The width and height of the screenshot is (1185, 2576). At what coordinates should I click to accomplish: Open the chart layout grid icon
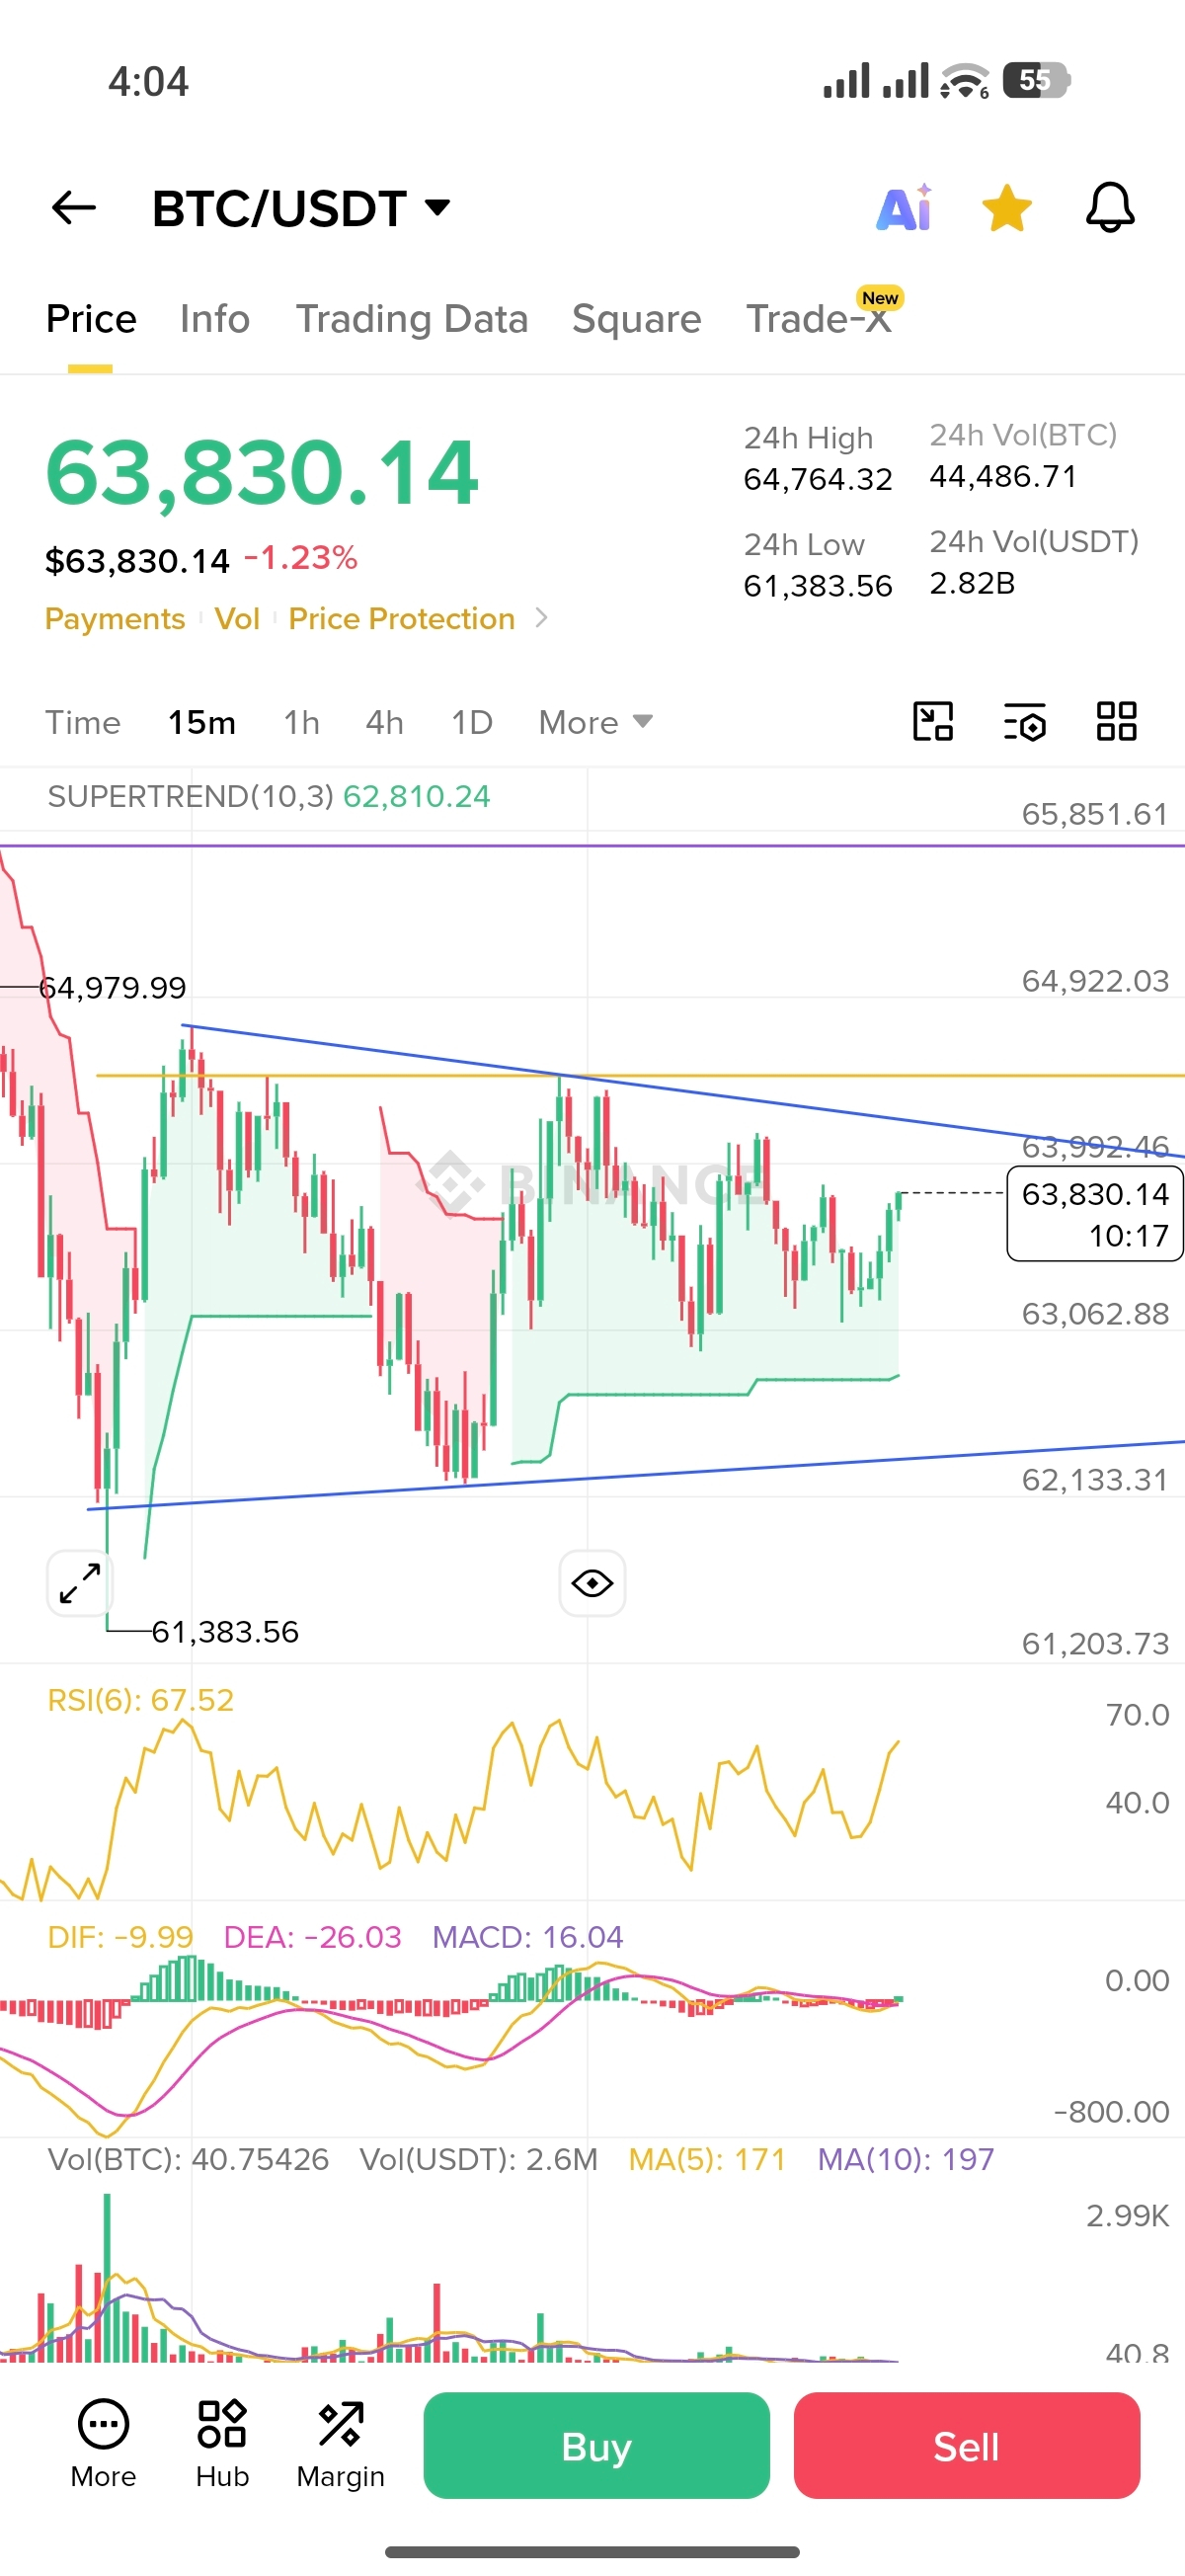pos(1116,721)
